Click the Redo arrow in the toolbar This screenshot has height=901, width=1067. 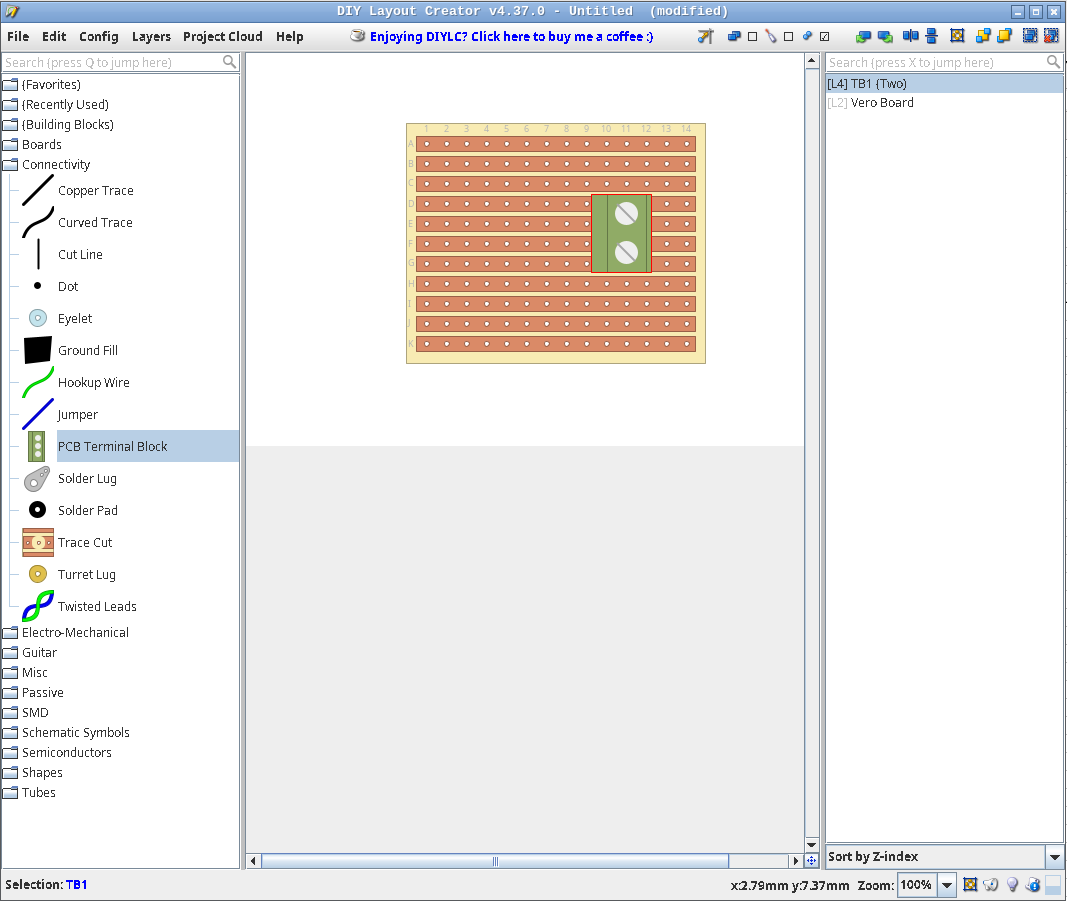[x=884, y=36]
